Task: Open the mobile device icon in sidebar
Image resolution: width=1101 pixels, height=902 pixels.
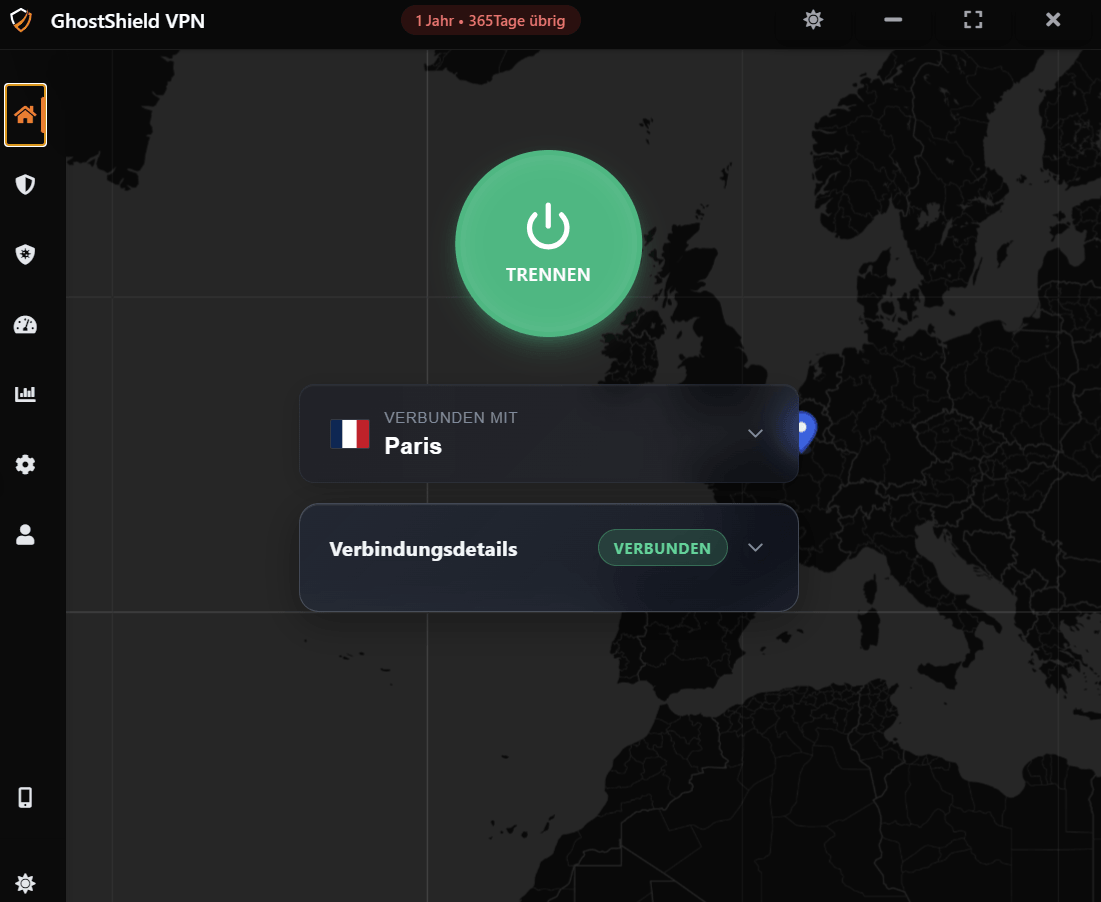Action: click(25, 797)
